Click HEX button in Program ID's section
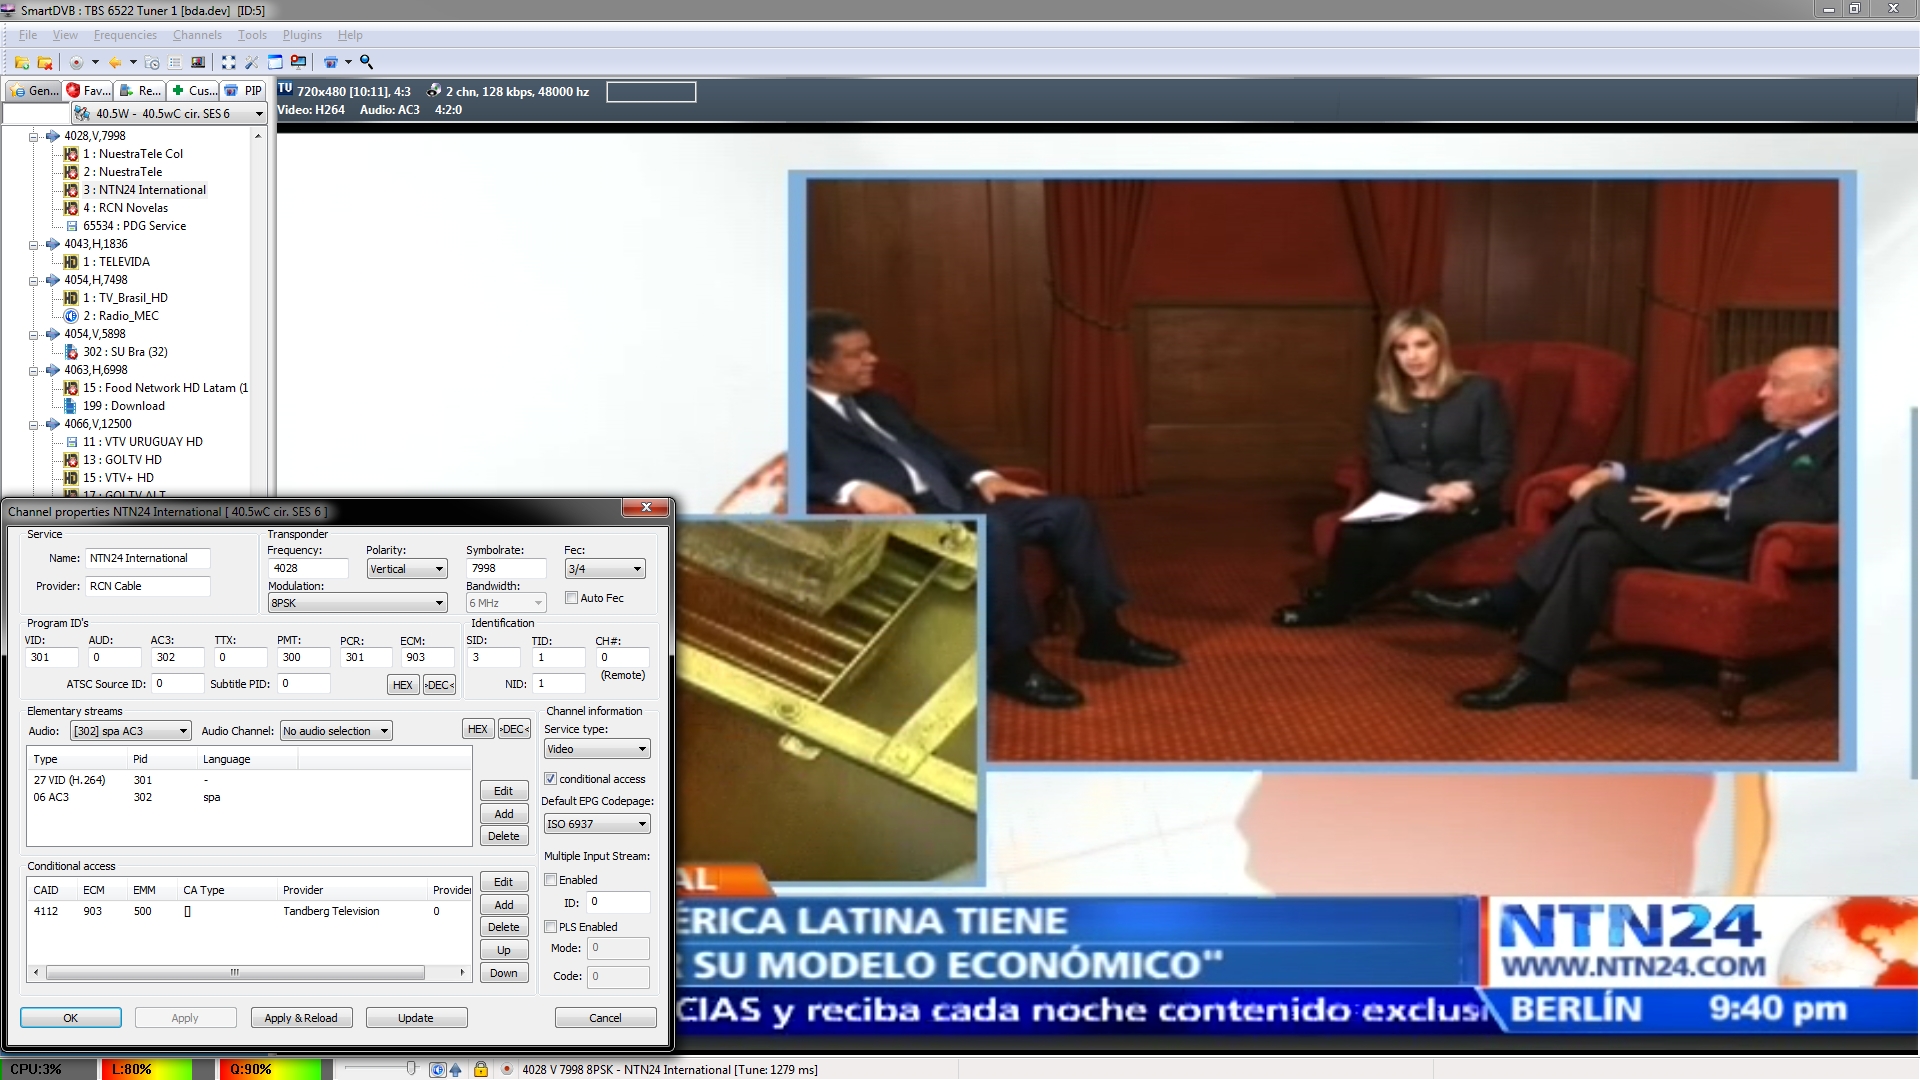 tap(402, 685)
